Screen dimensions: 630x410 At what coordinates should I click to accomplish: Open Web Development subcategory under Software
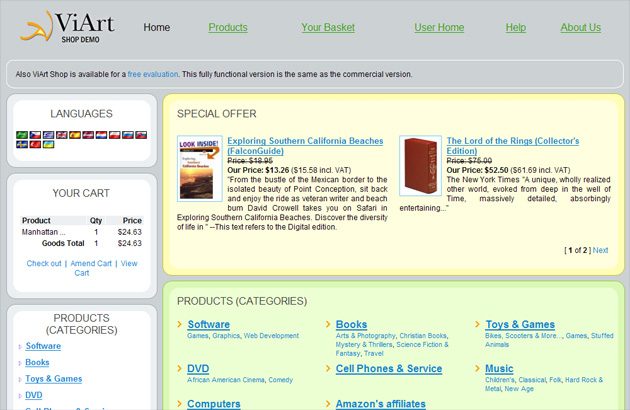[271, 336]
